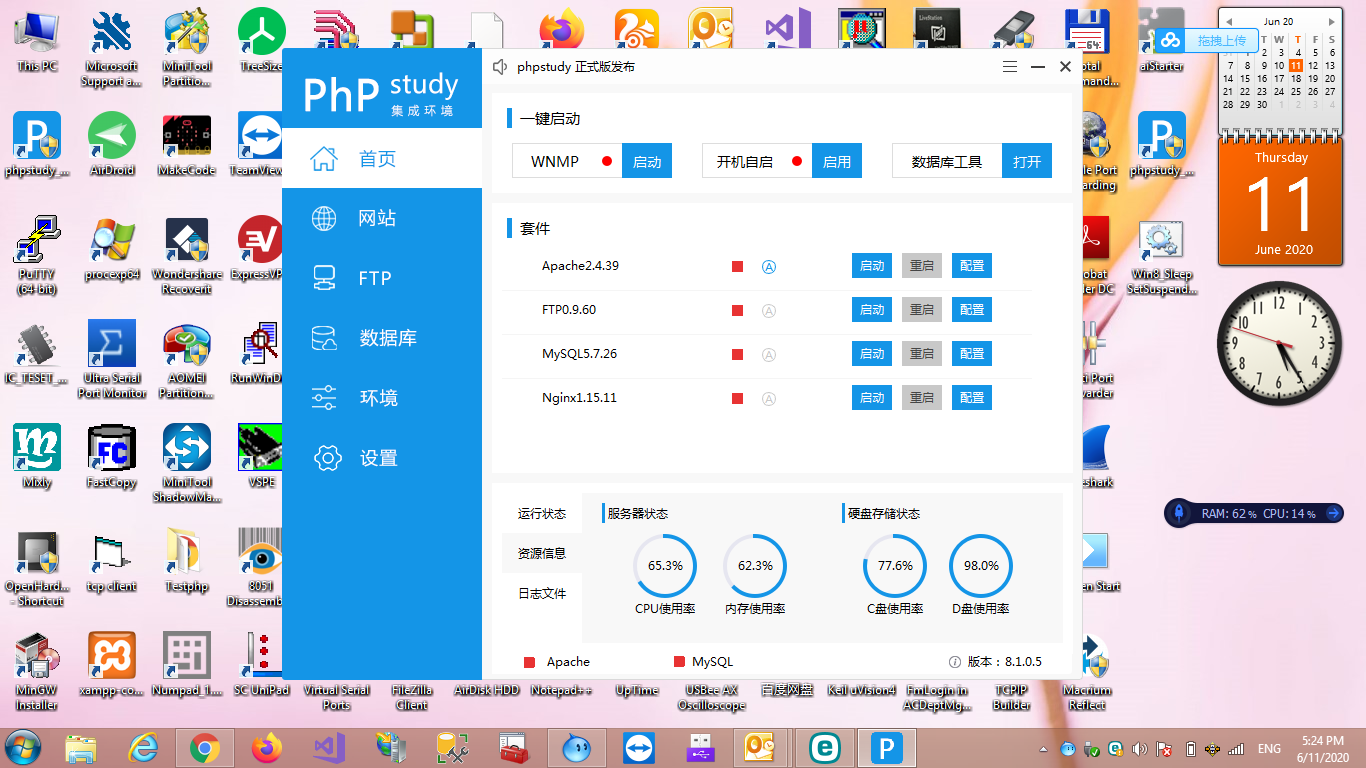This screenshot has width=1366, height=768.
Task: Click the 版本：8.1.0.5 version text
Action: point(1005,662)
